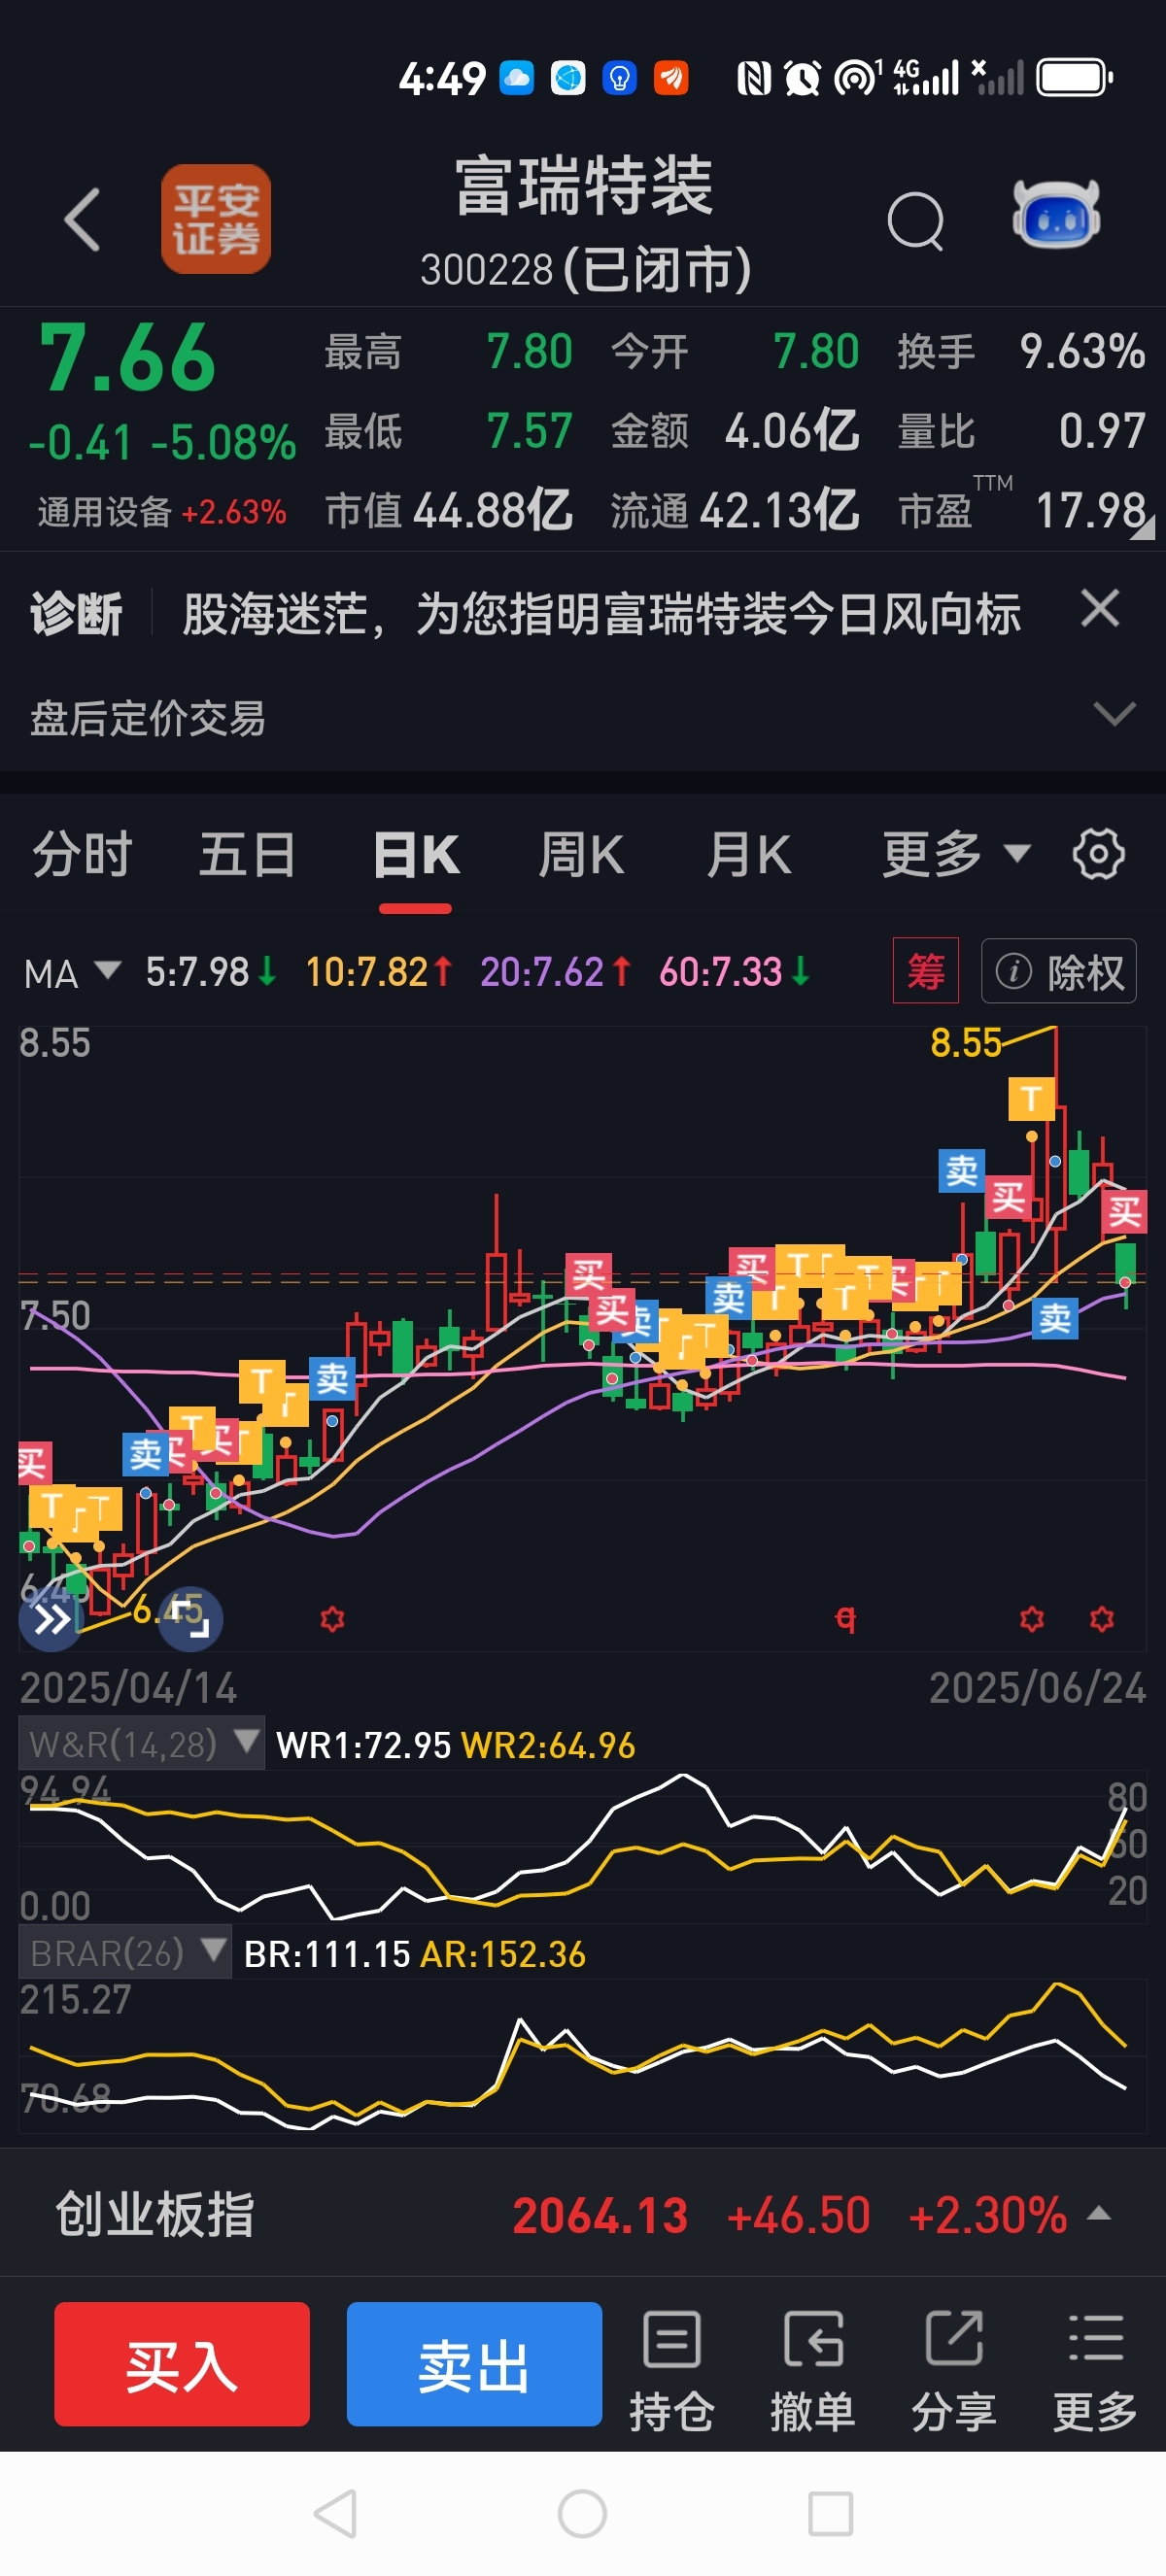The width and height of the screenshot is (1166, 2576).
Task: Tap the double-arrow expand chart icon
Action: pos(51,1619)
